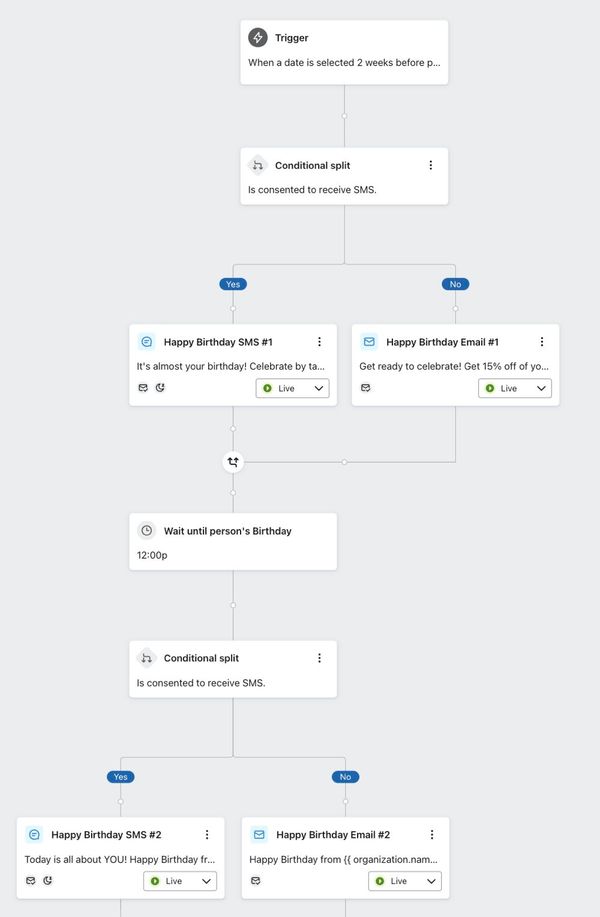Click the No branch label on the second split
The width and height of the screenshot is (600, 917).
345,777
